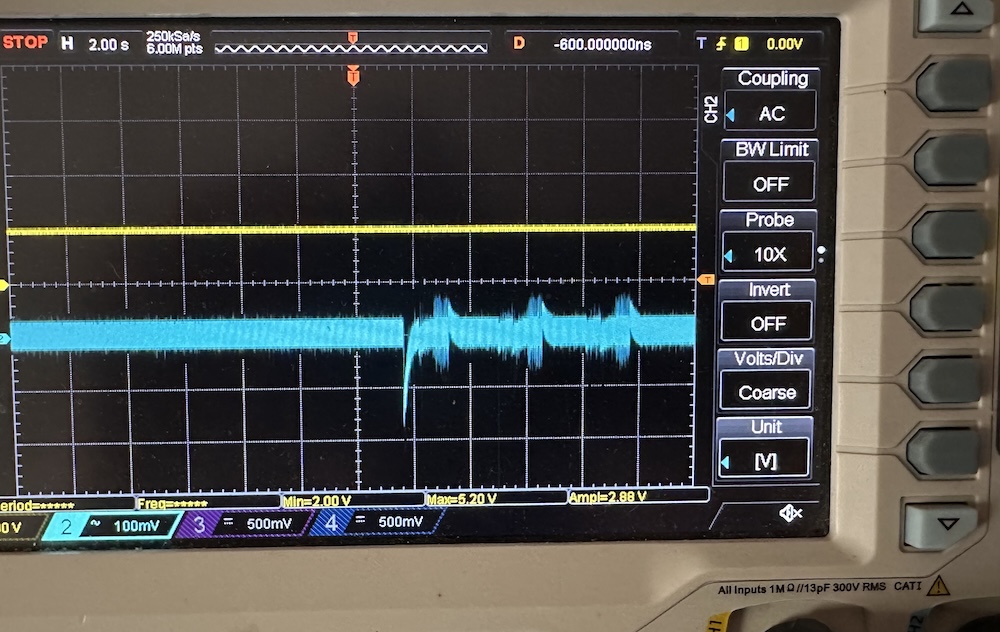Click the red STOP status button

click(26, 43)
